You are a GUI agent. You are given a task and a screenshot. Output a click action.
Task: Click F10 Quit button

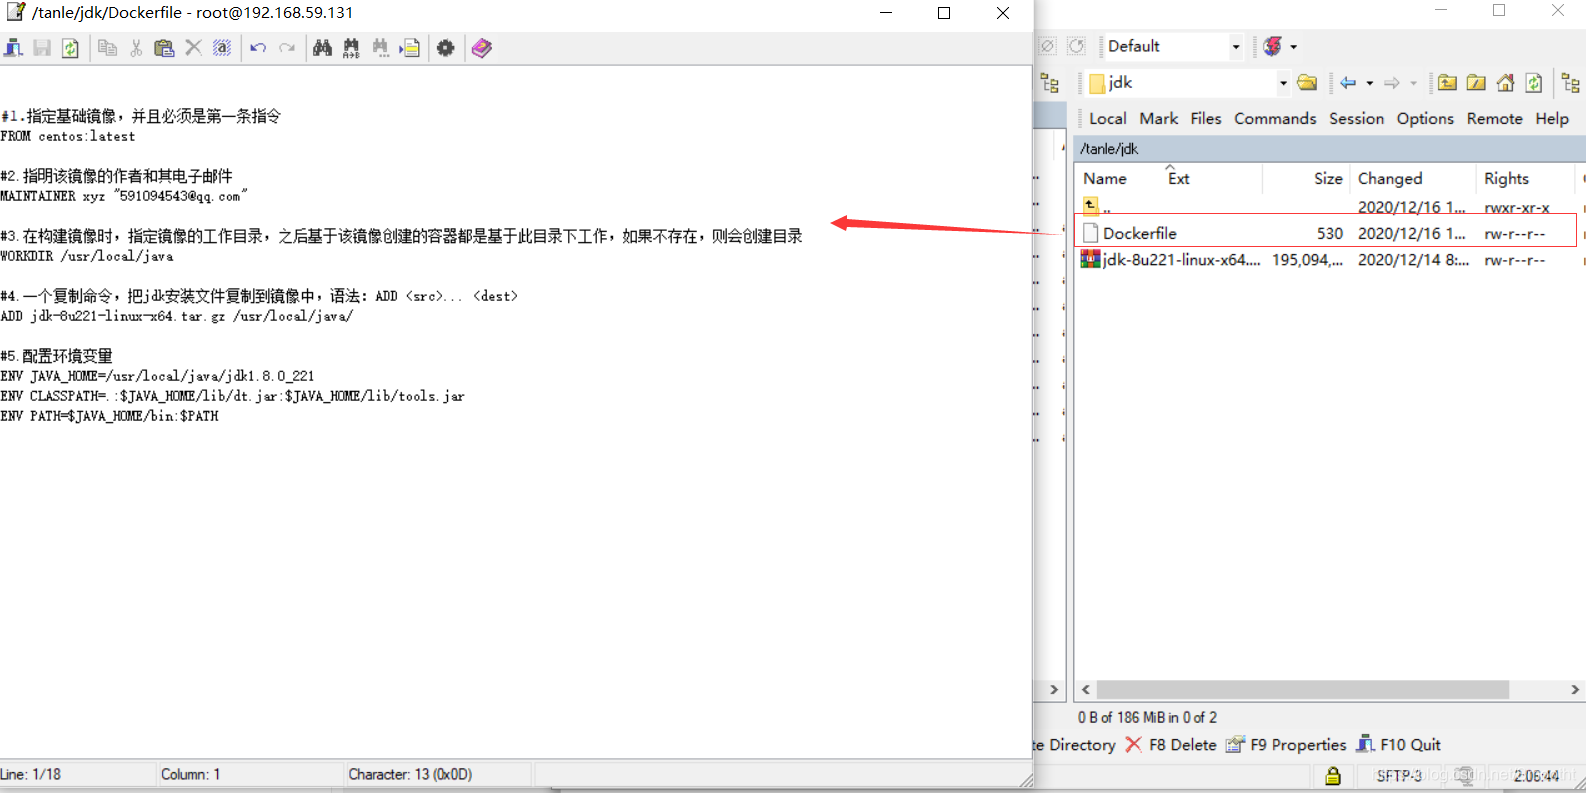point(1398,745)
